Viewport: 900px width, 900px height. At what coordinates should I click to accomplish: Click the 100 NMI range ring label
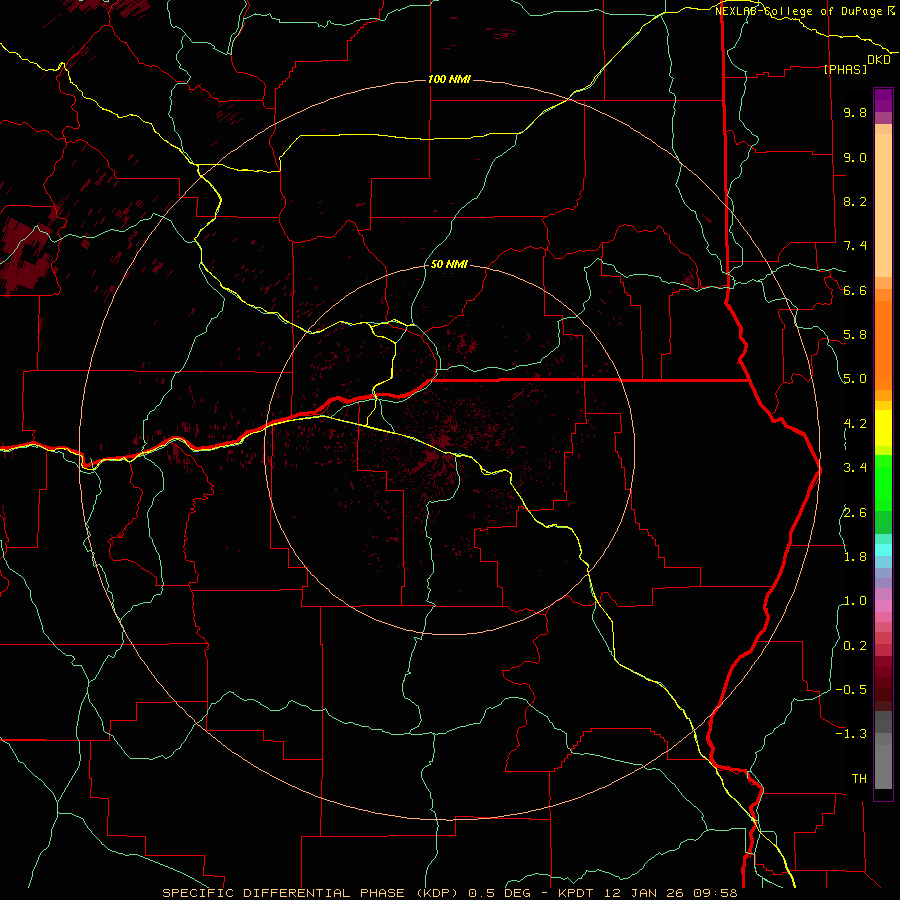tap(449, 79)
